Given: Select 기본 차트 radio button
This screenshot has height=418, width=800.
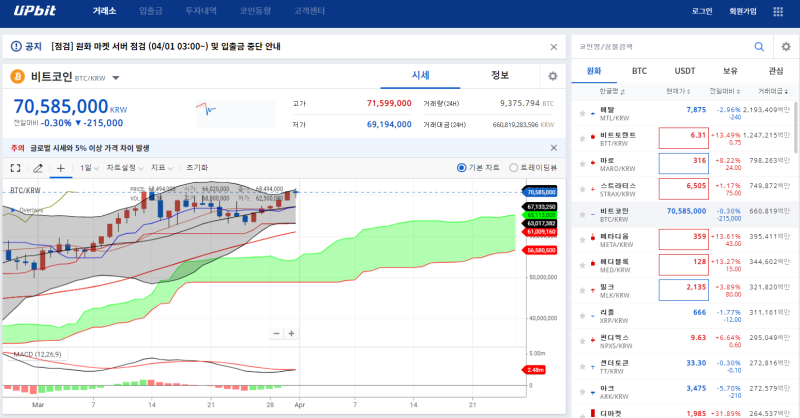Looking at the screenshot, I should coord(461,167).
